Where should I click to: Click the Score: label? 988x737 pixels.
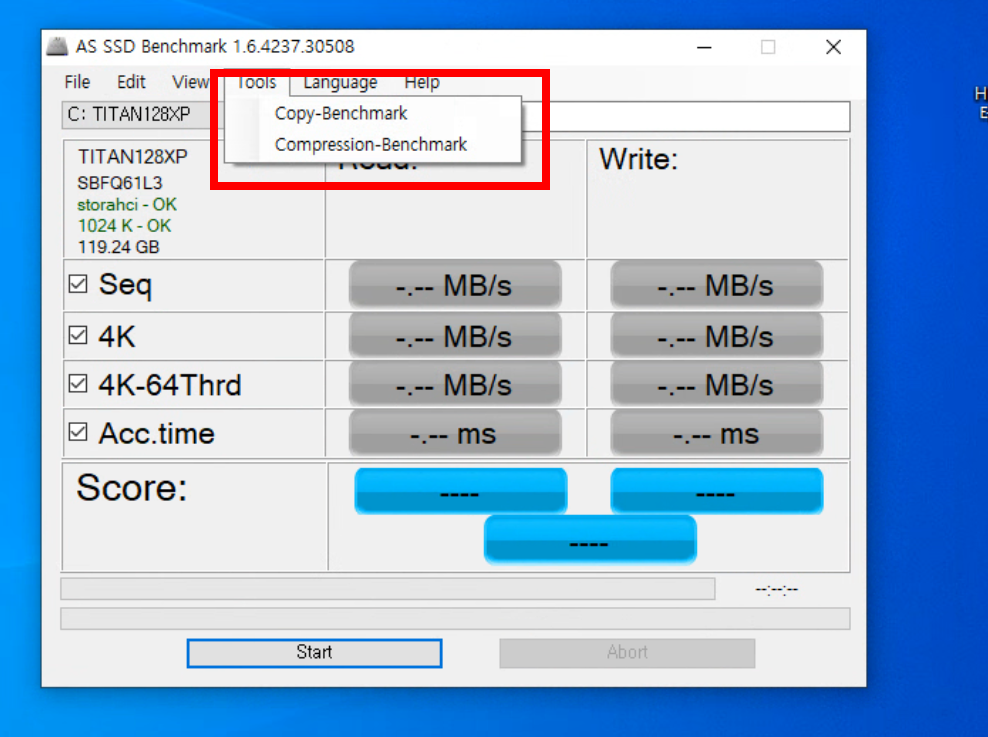click(x=132, y=488)
